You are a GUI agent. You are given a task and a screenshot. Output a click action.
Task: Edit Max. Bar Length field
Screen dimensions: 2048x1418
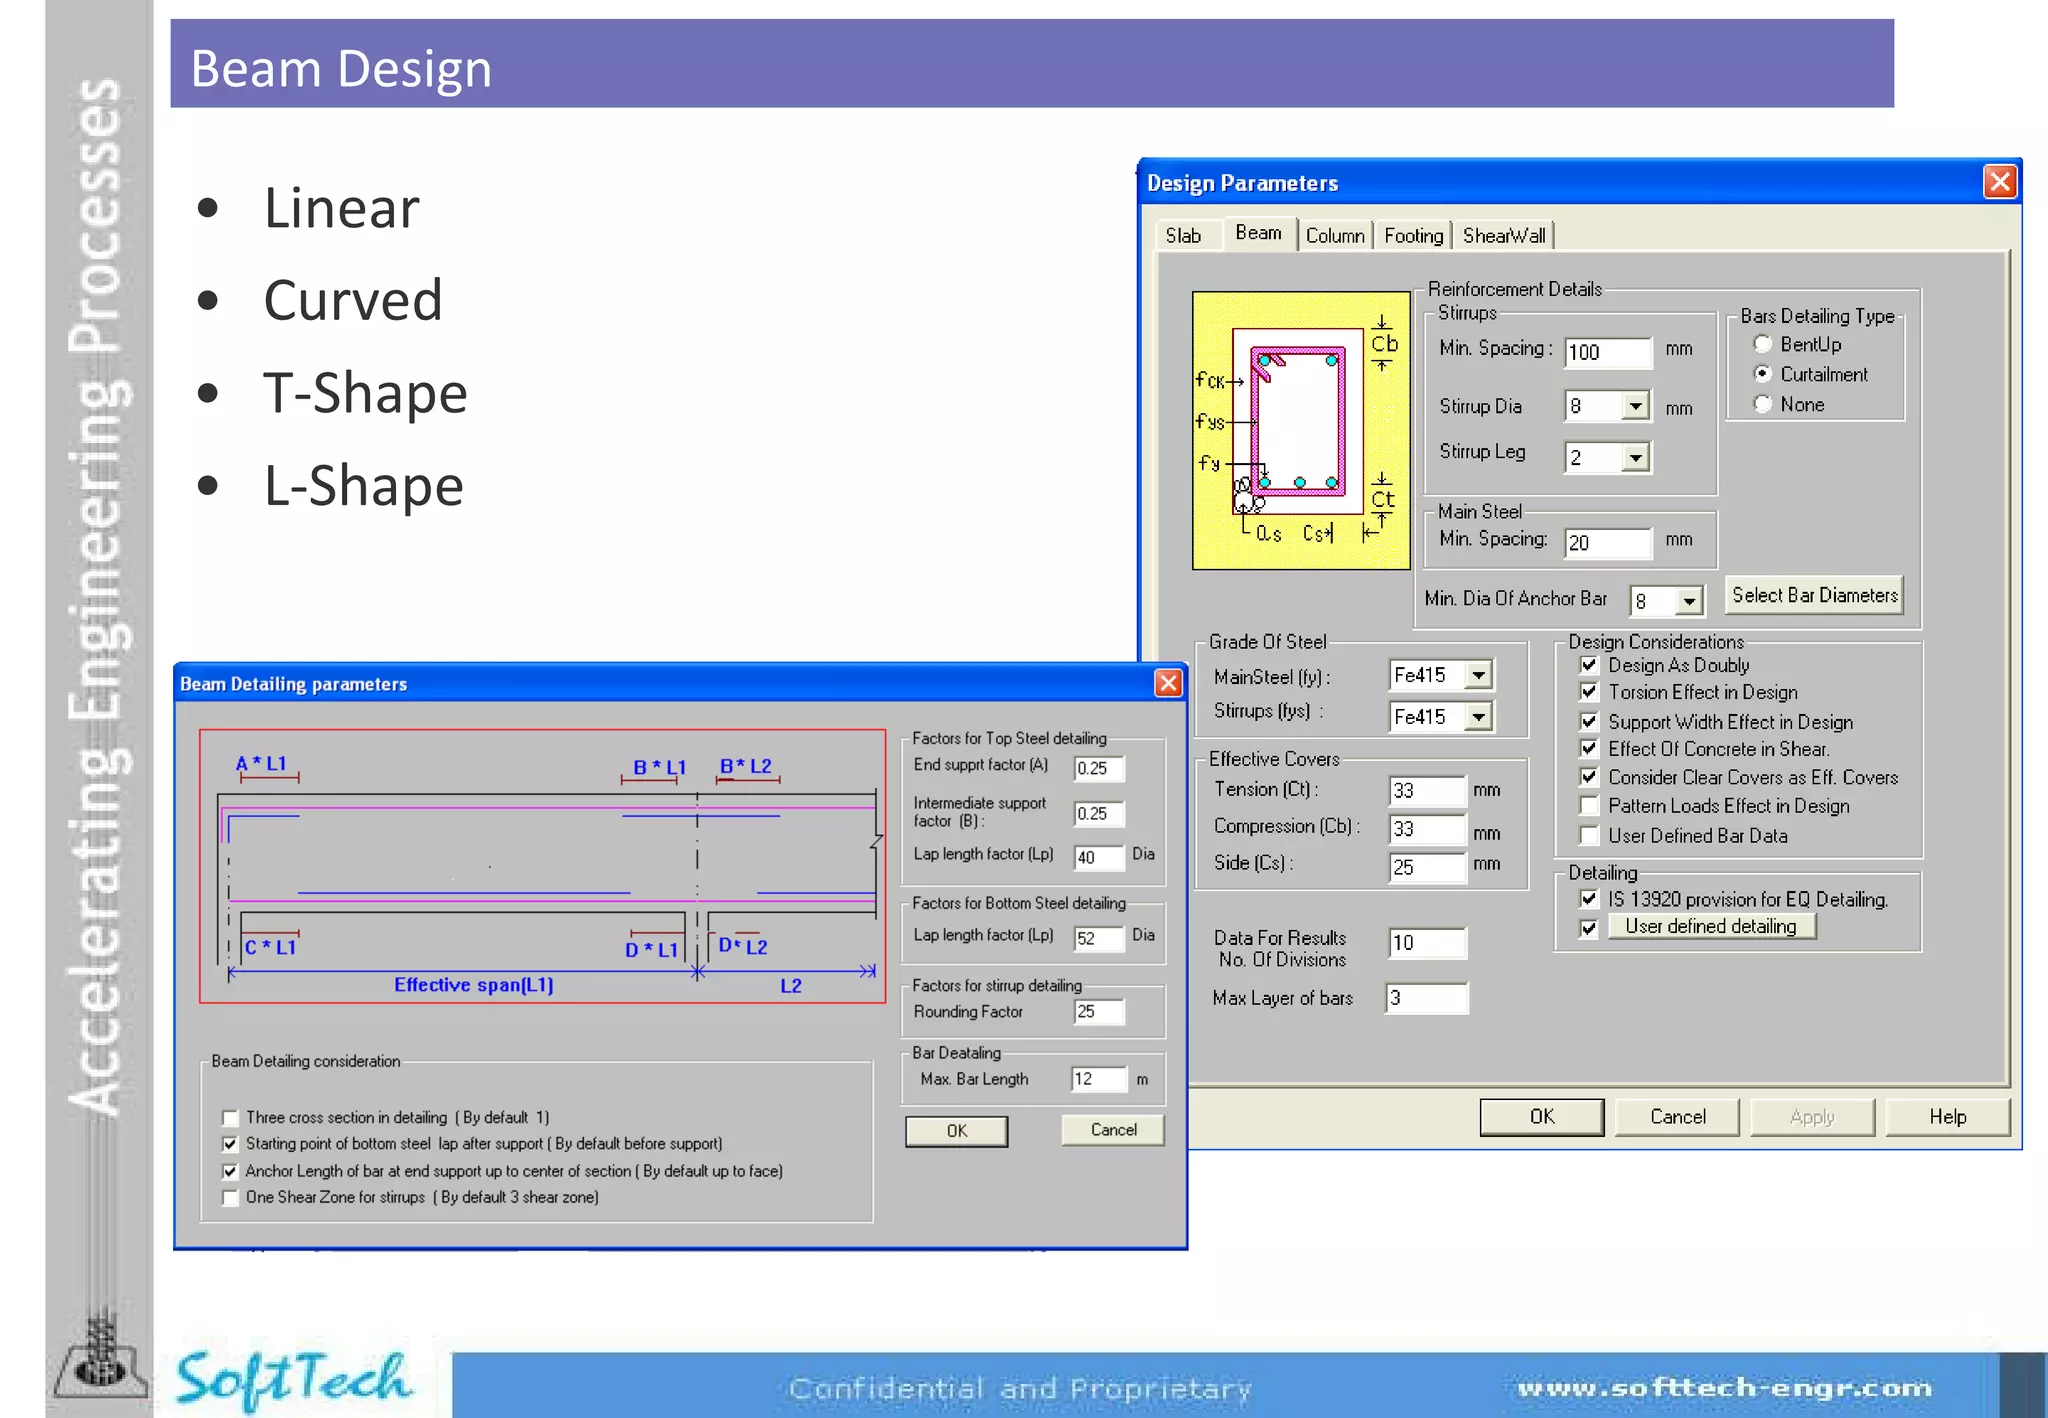pos(1099,1079)
